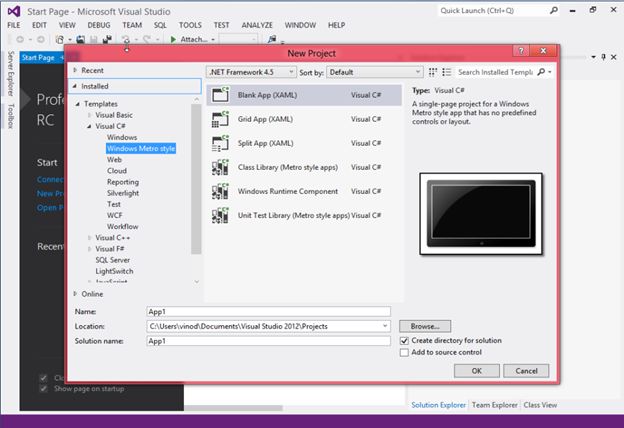
Task: Open the TOOLS menu
Action: (x=190, y=25)
